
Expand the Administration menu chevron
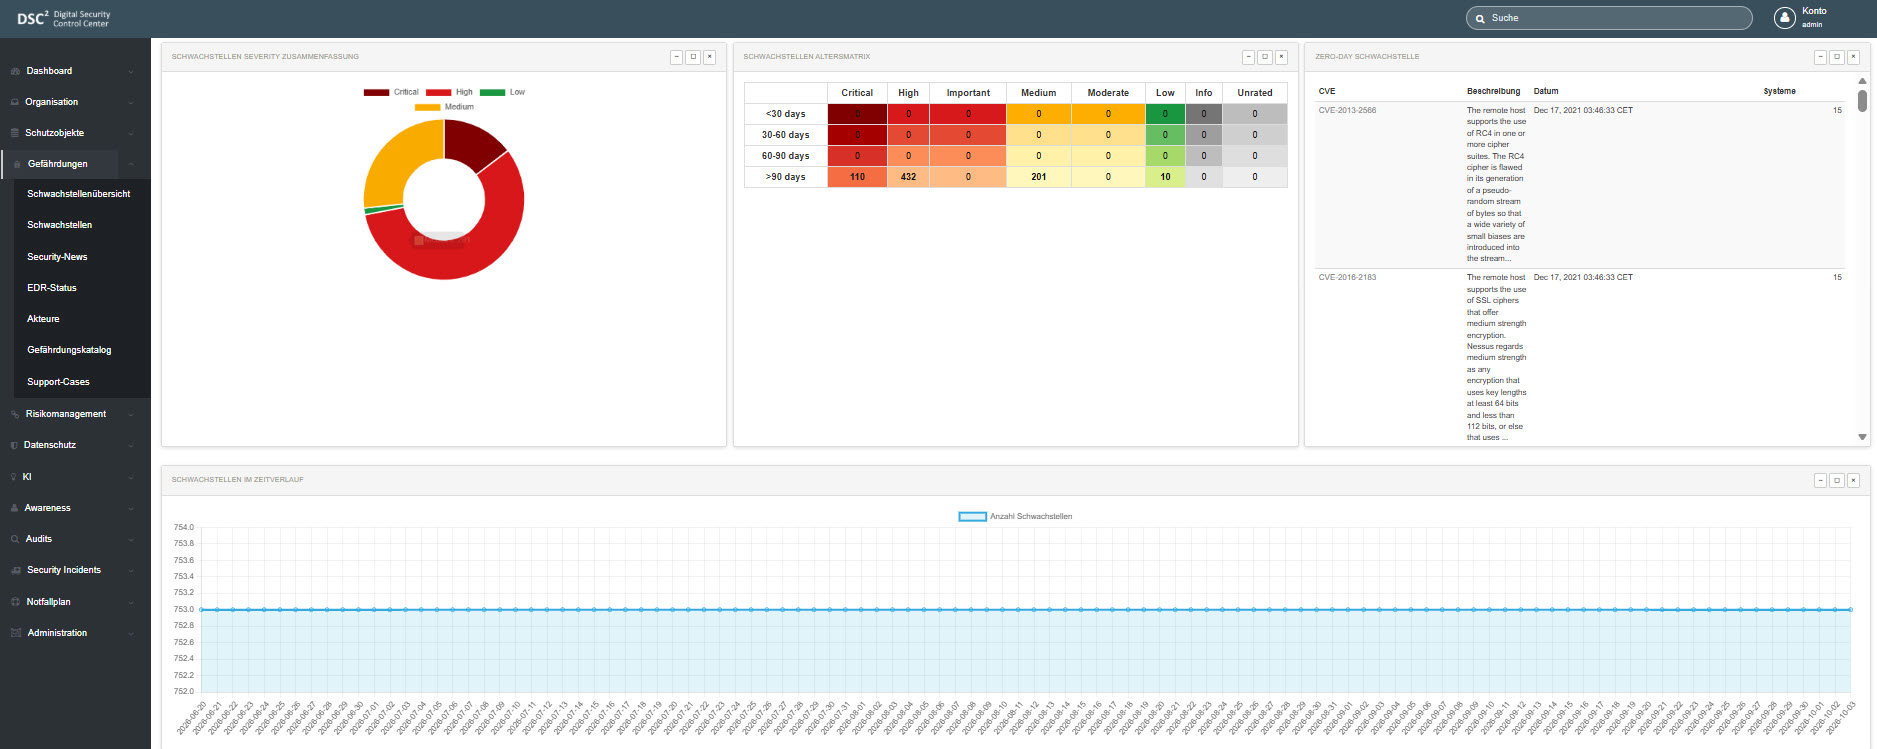coord(131,634)
